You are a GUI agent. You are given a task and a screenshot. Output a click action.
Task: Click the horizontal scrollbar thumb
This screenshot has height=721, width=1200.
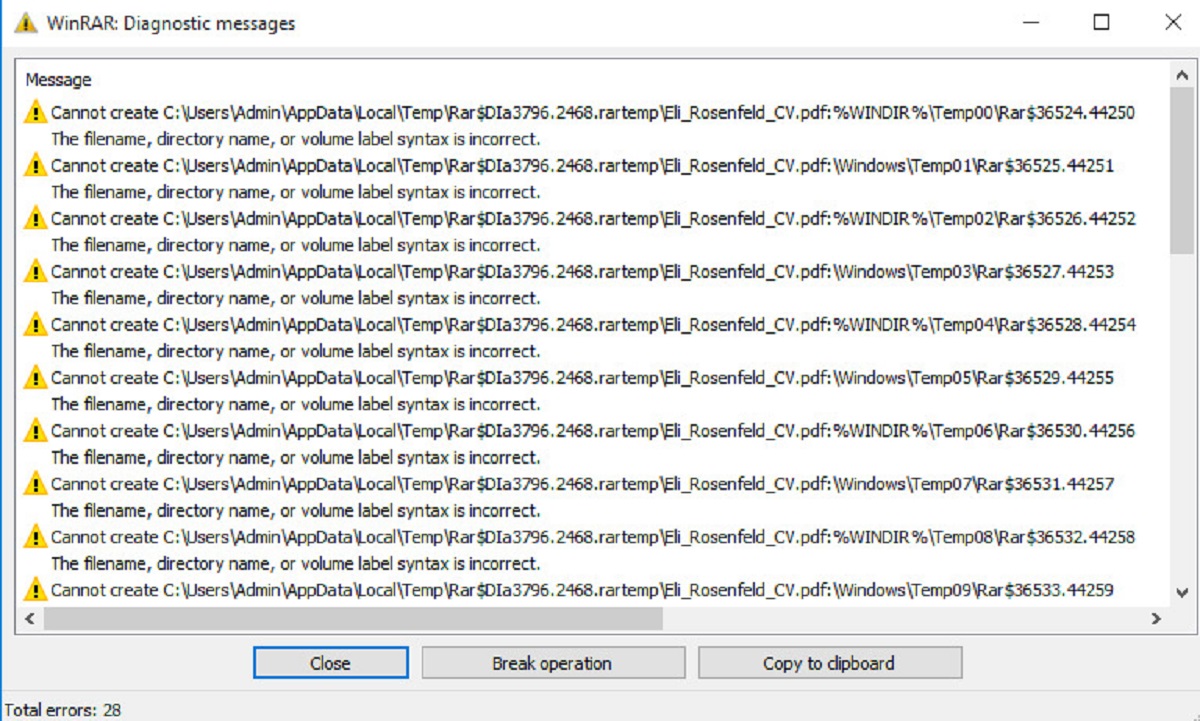point(352,619)
